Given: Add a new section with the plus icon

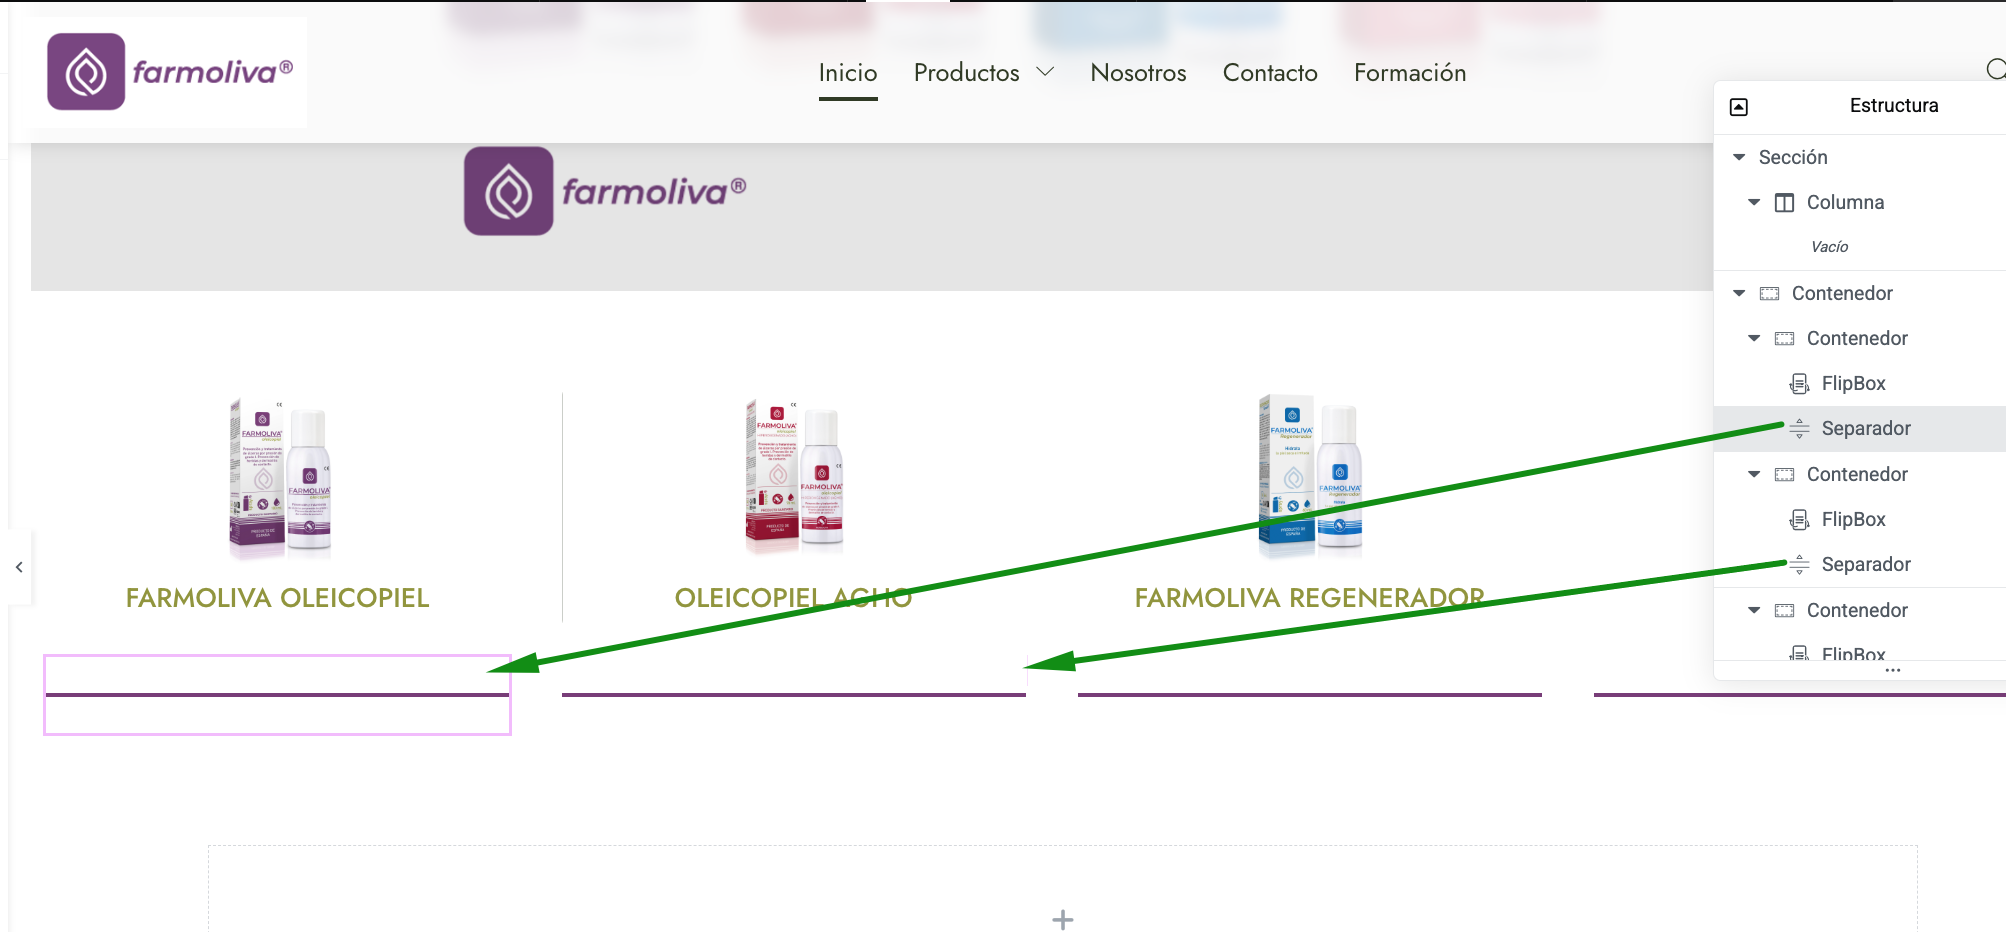Looking at the screenshot, I should click(1063, 919).
